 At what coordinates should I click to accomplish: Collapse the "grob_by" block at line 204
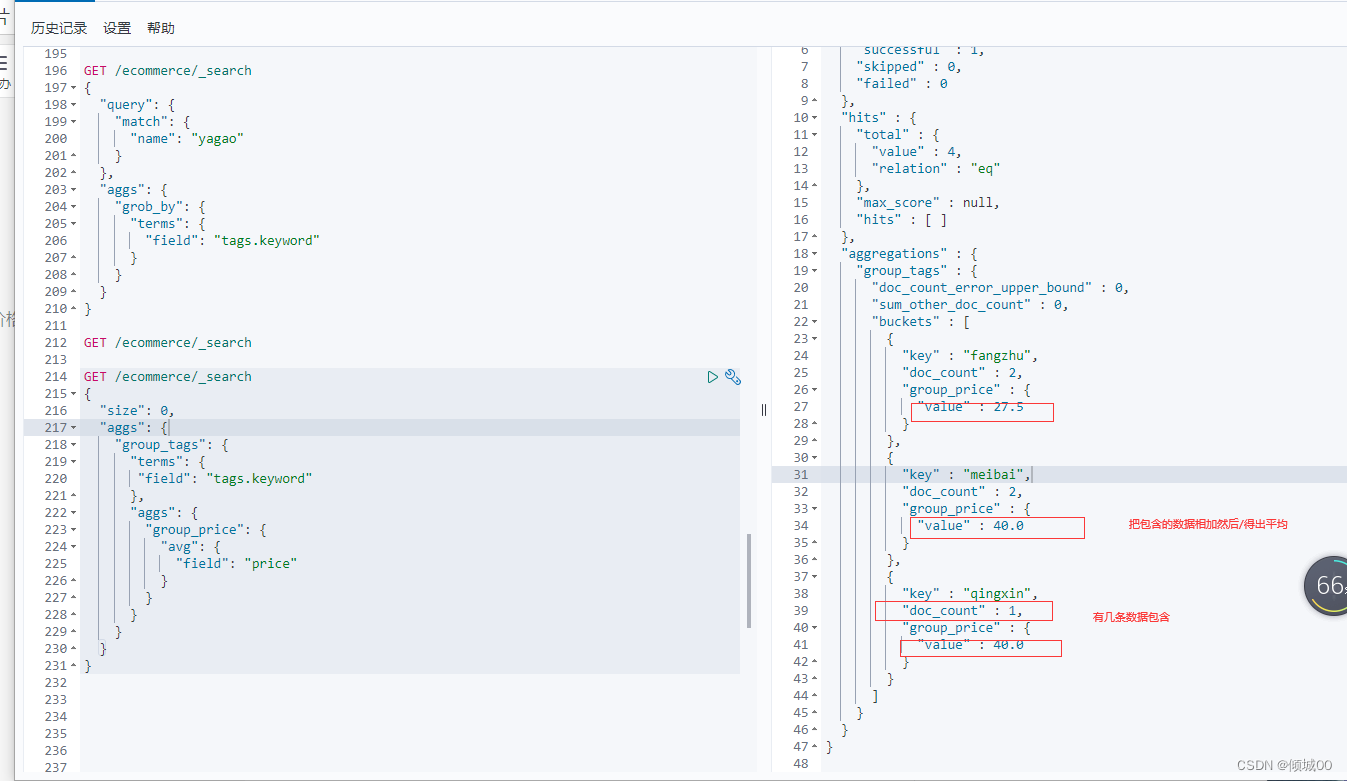tap(74, 207)
